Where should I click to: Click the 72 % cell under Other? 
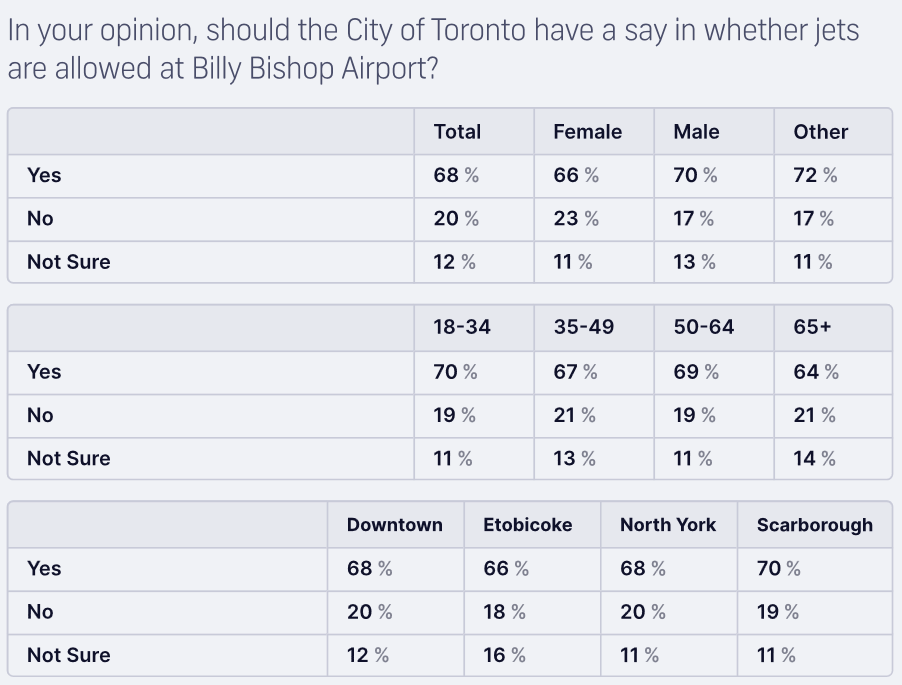click(x=815, y=176)
